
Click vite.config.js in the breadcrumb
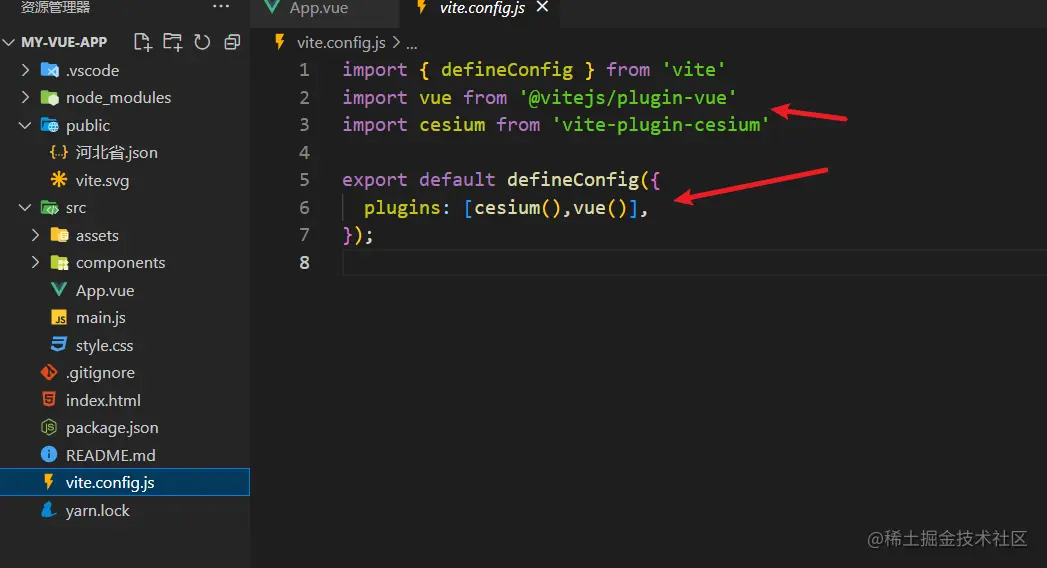[341, 42]
